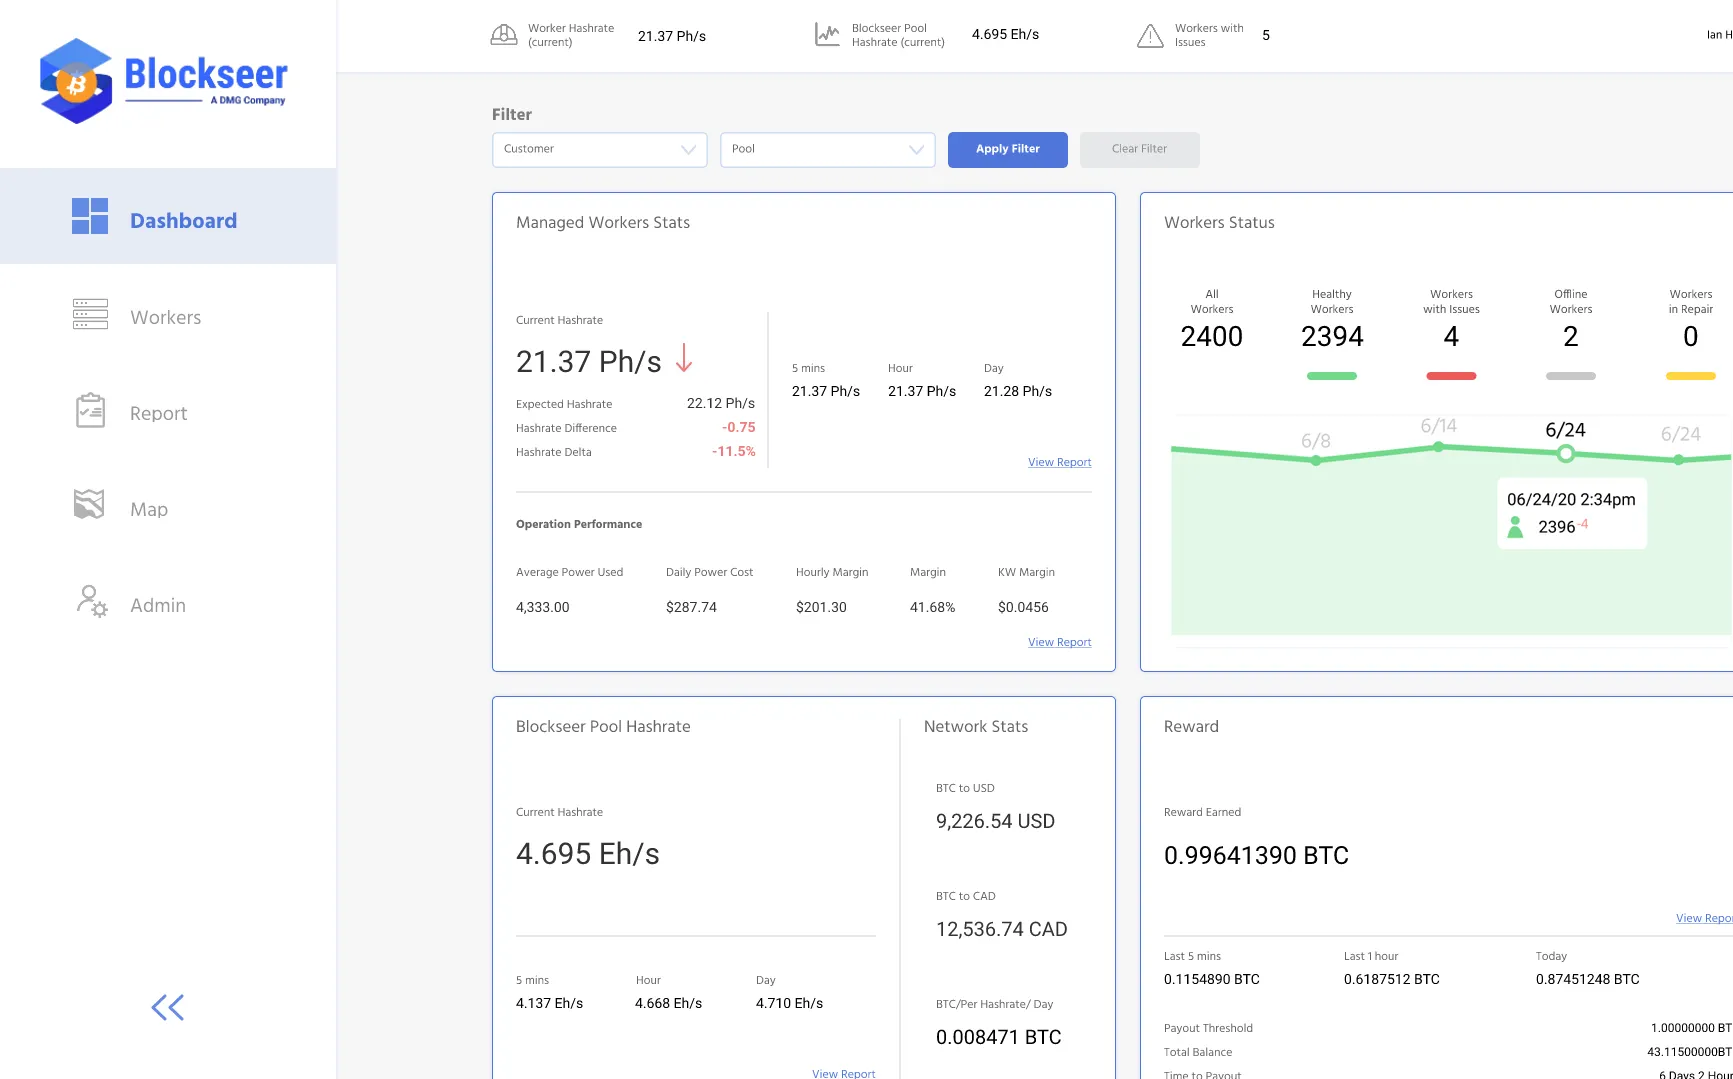Select the 6/24 marker on the workers chart
1733x1079 pixels.
click(x=1566, y=453)
